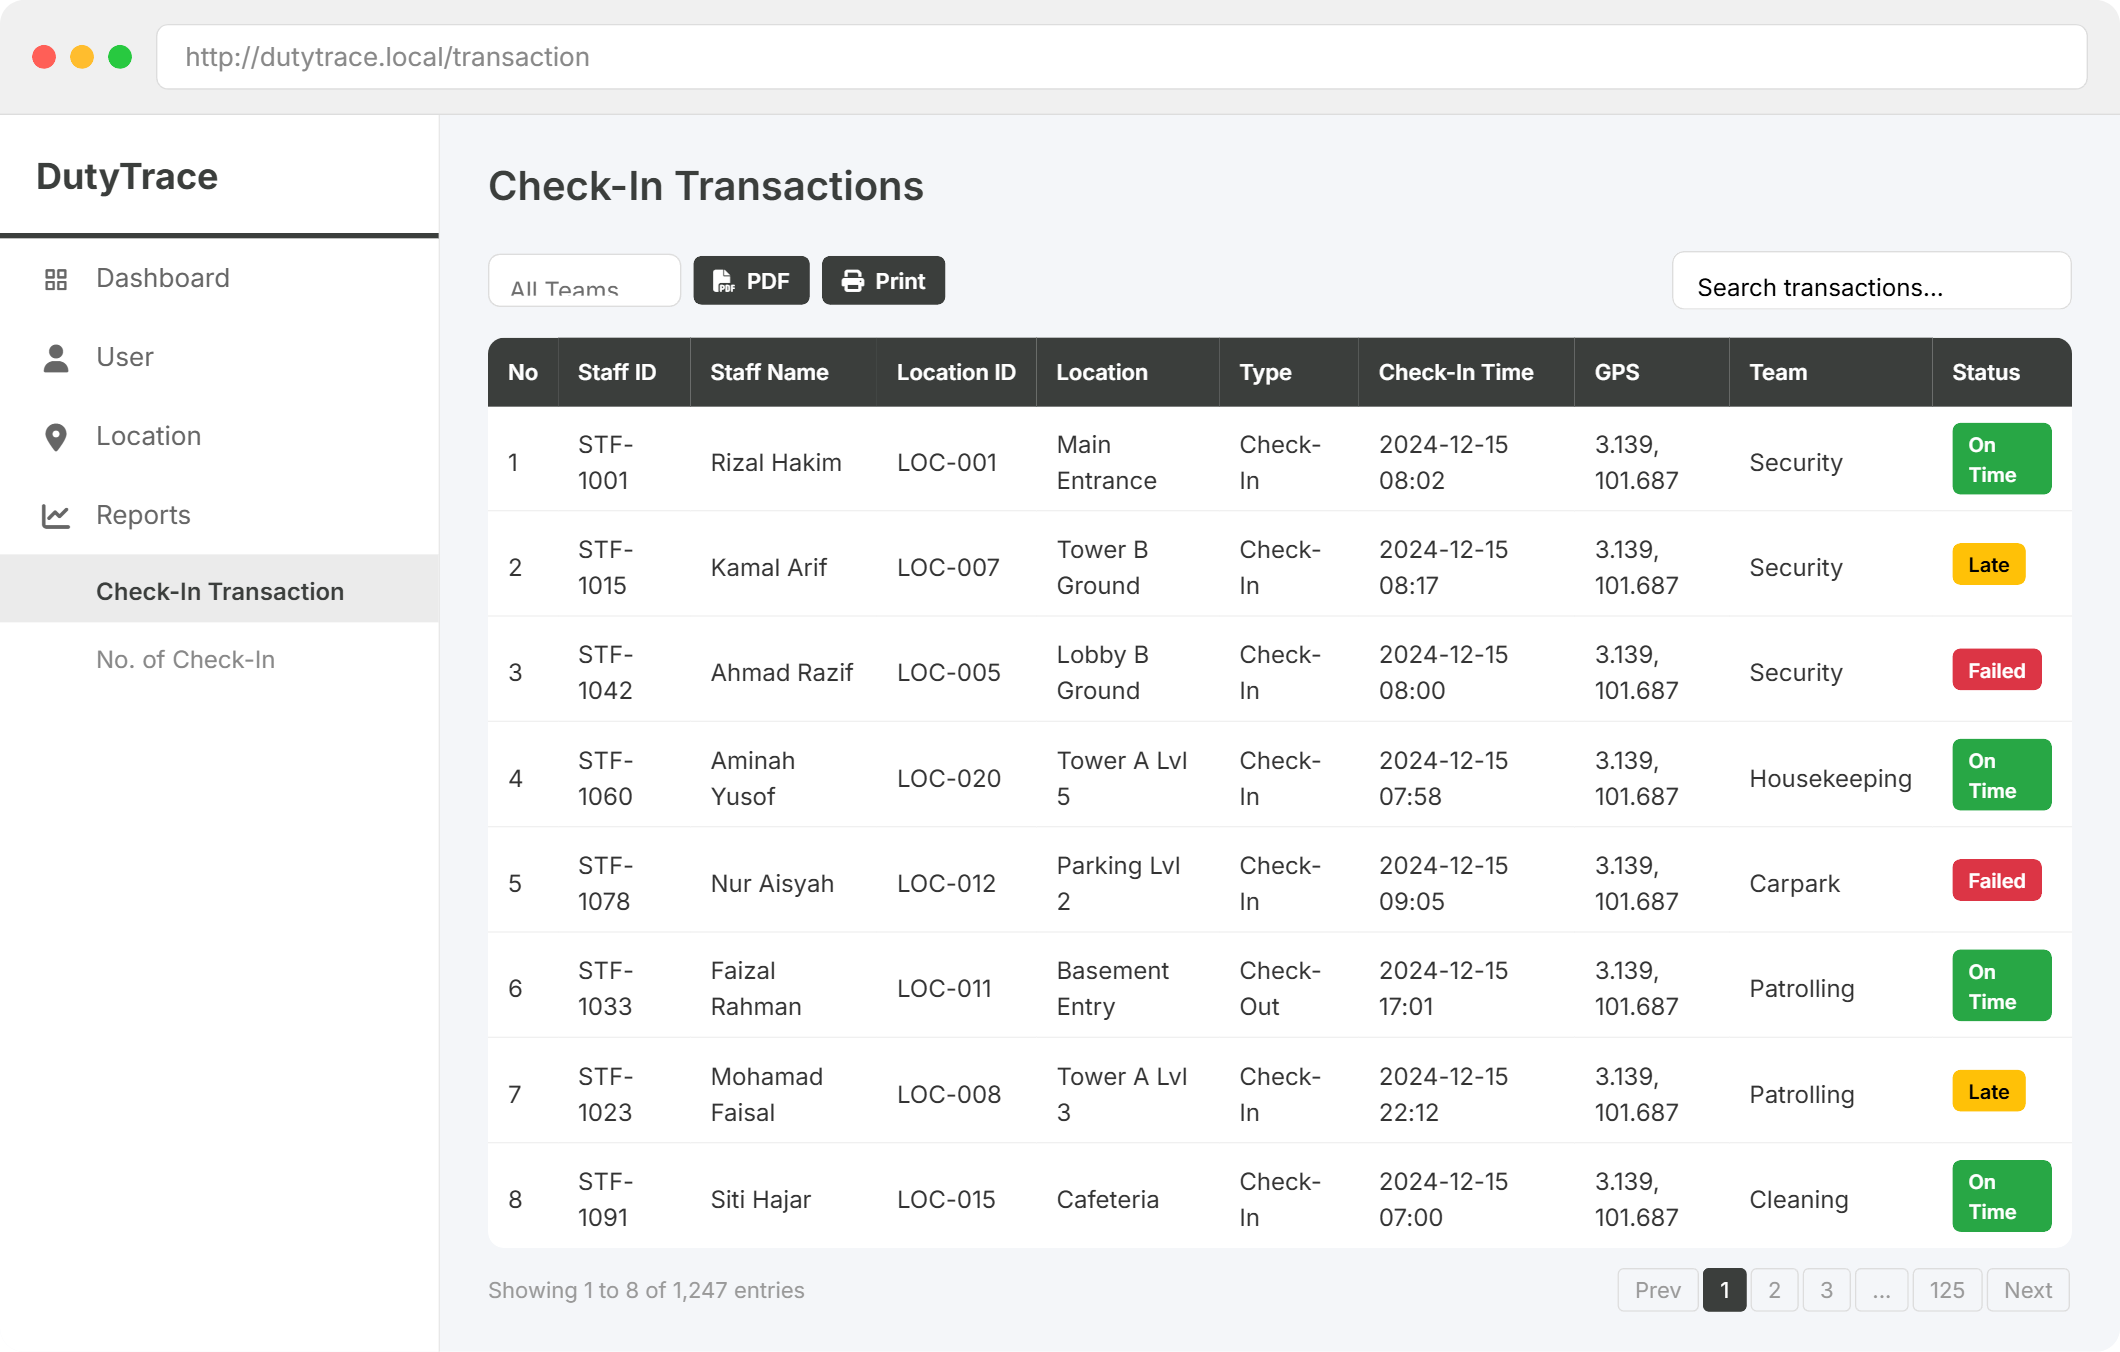The height and width of the screenshot is (1352, 2120).
Task: Click the Dashboard grid icon
Action: tap(56, 279)
